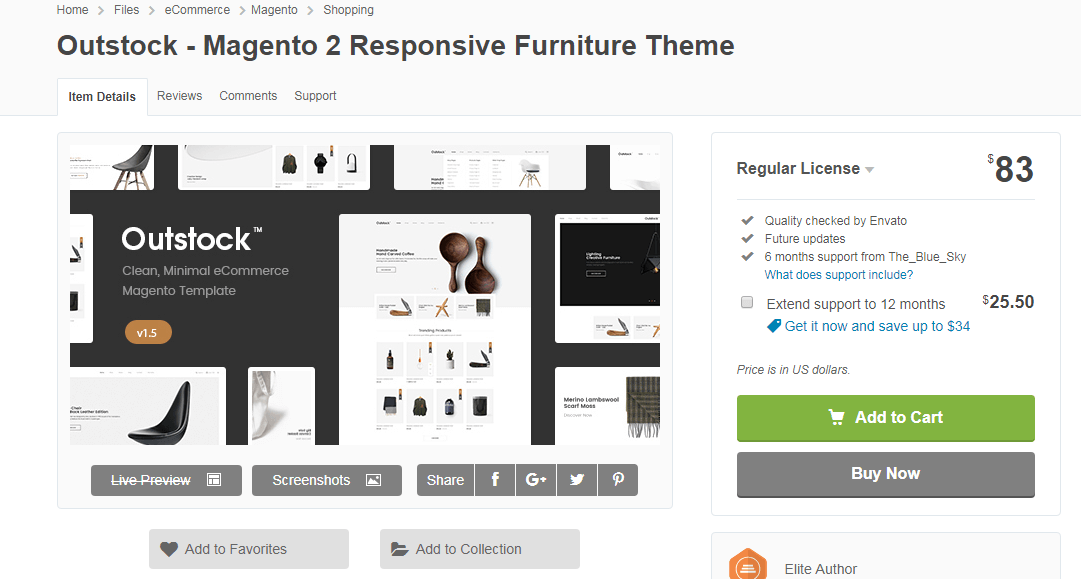Viewport: 1081px width, 579px height.
Task: Open the Files breadcrumb link
Action: tap(126, 10)
